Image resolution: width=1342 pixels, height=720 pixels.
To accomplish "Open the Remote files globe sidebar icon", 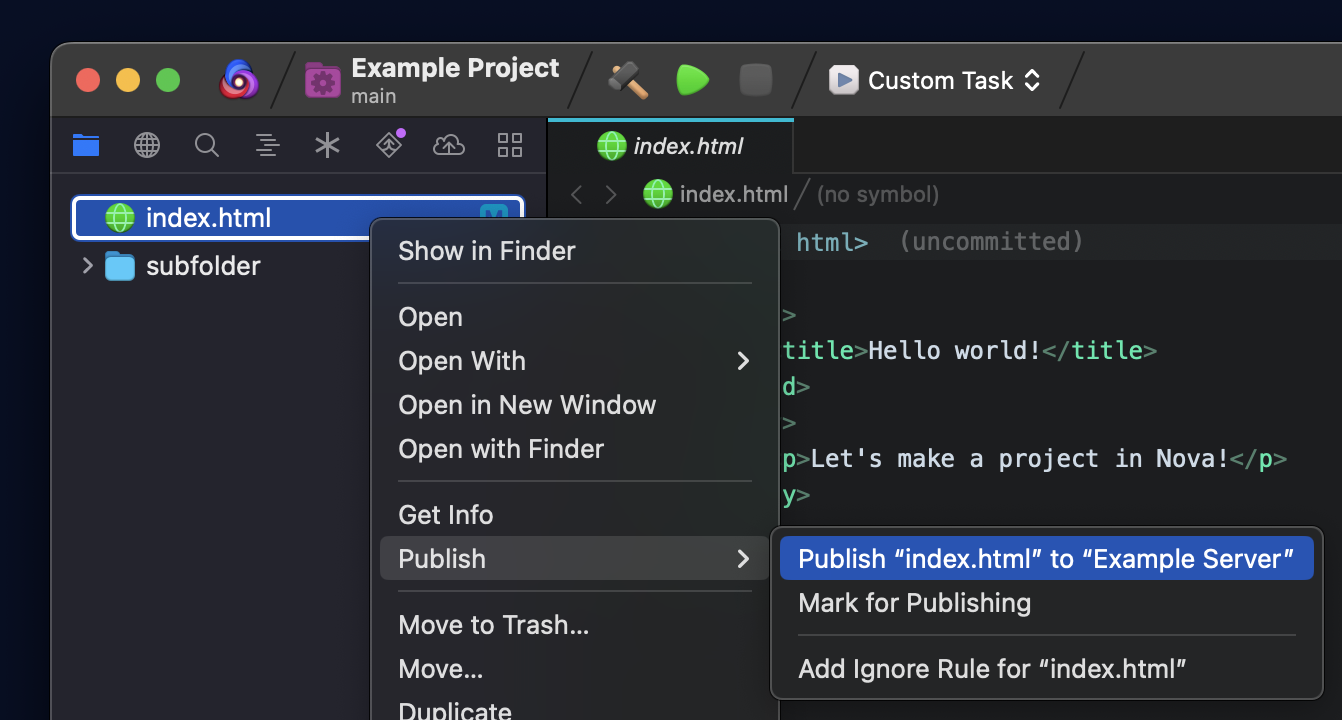I will tap(147, 145).
